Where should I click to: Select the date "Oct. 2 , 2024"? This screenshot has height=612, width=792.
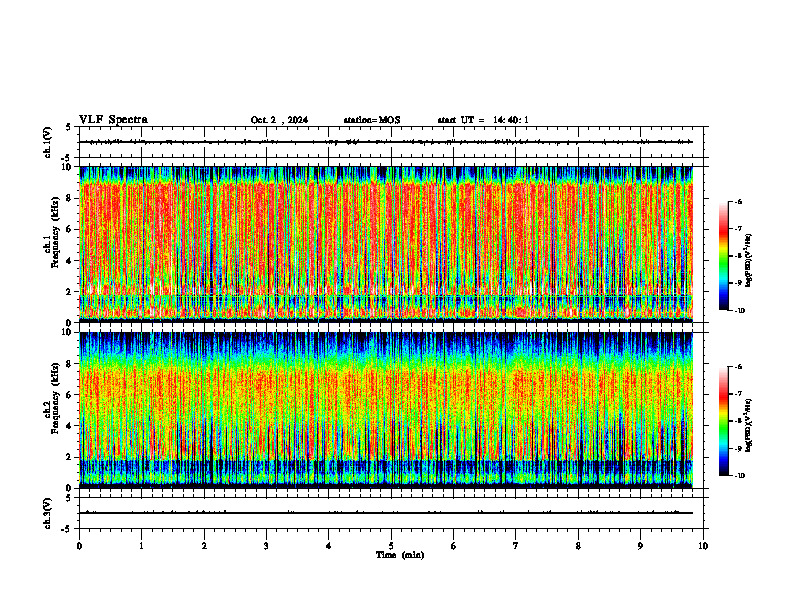[279, 120]
